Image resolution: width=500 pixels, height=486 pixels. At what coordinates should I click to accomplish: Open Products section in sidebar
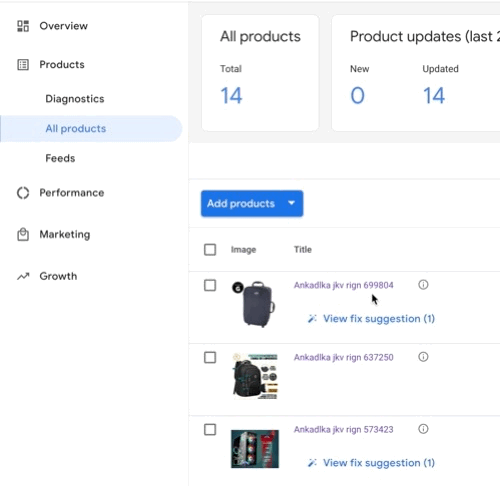click(62, 65)
